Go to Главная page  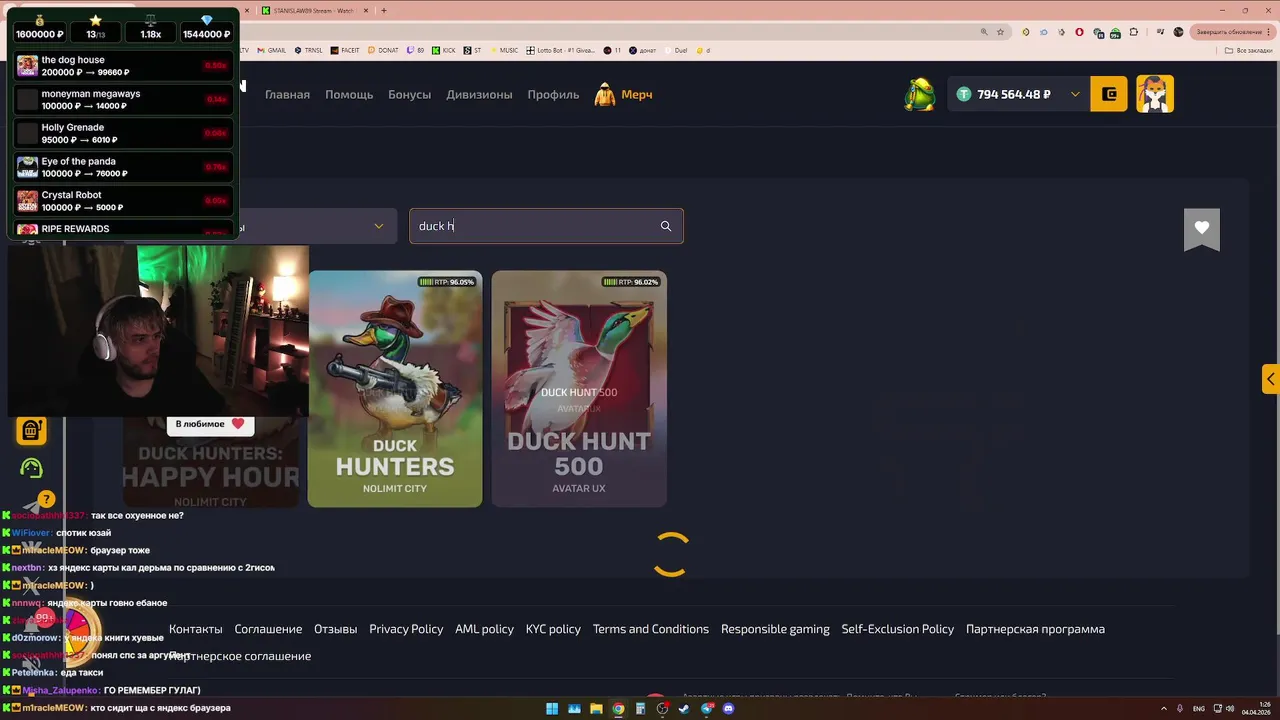click(287, 94)
